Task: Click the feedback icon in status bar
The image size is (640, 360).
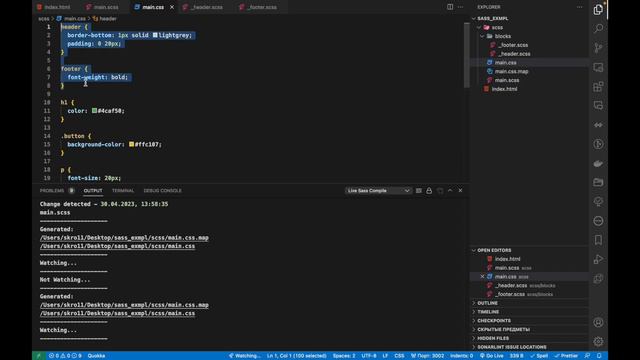Action: (x=587, y=356)
